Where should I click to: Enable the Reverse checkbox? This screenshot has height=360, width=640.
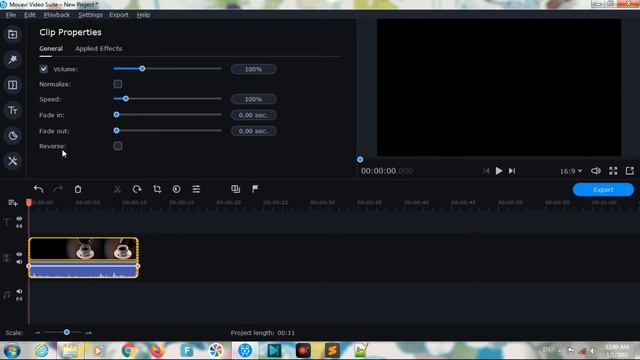pos(118,146)
